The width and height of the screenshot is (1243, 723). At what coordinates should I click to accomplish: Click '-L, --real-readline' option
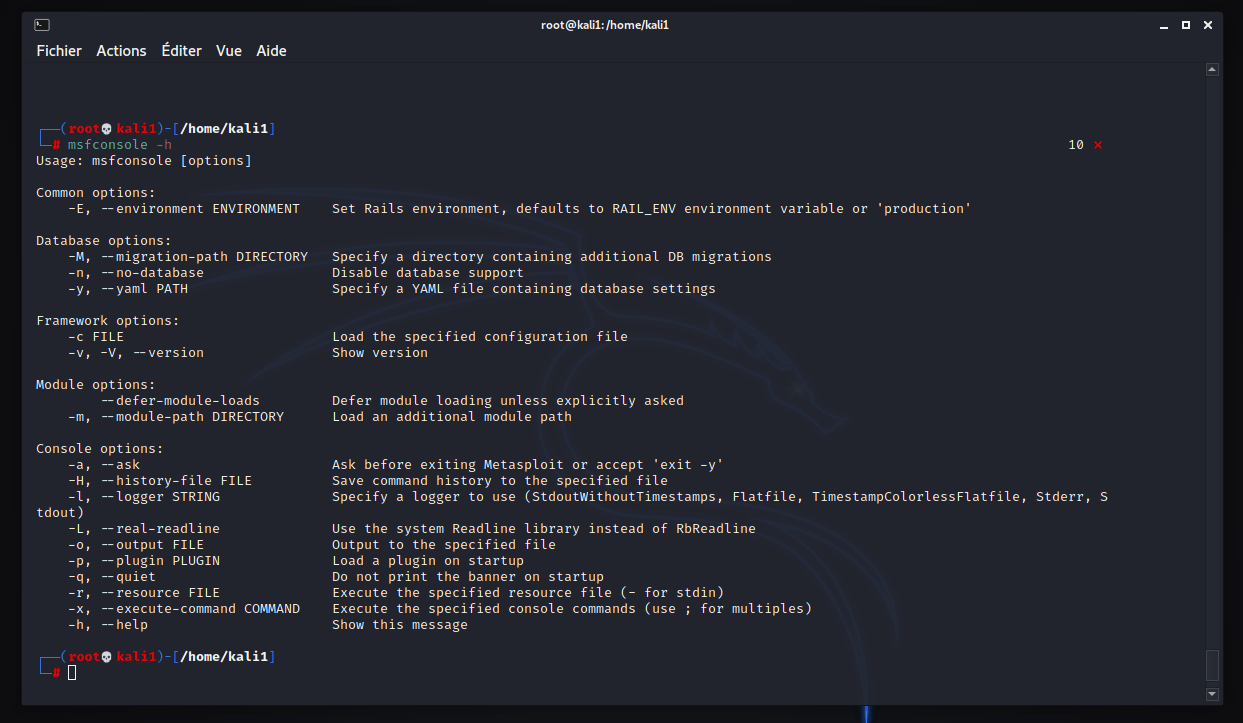[144, 529]
